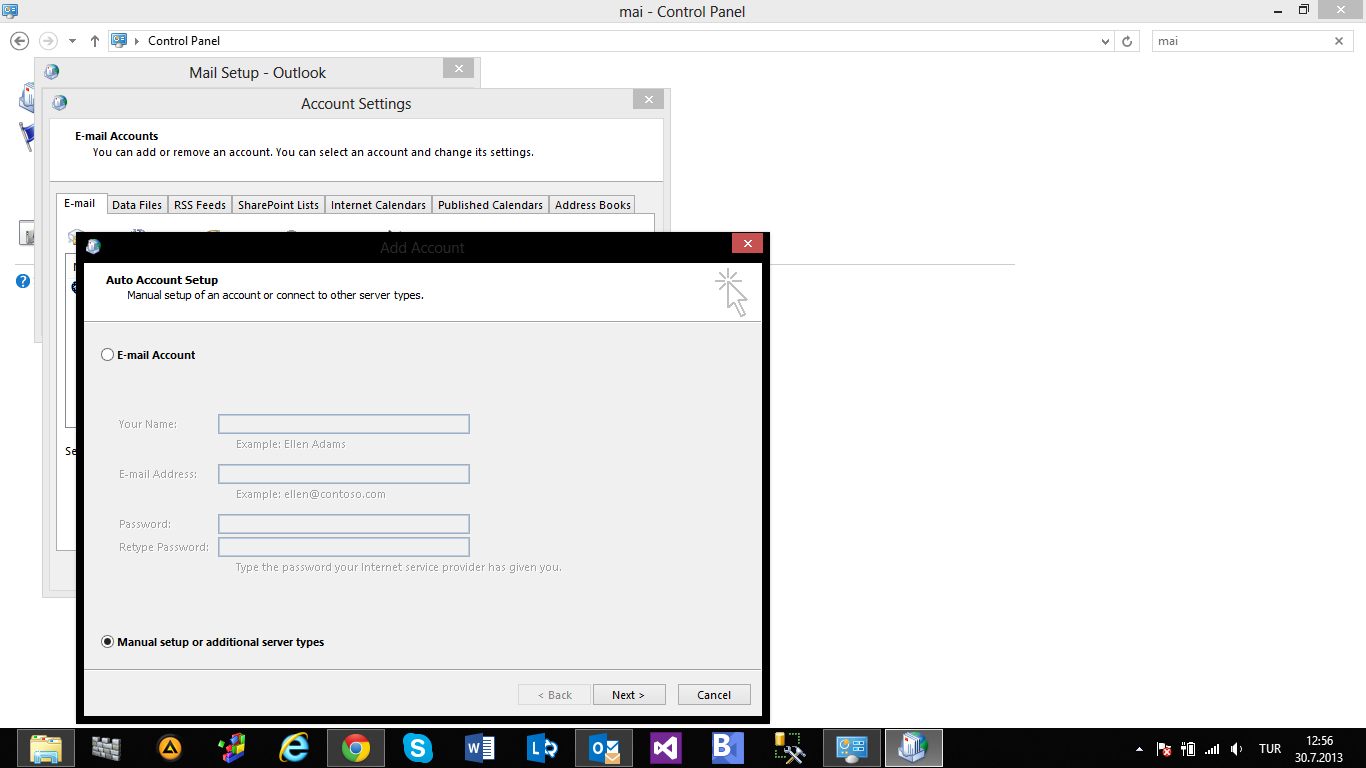
Task: Launch Internet Explorer from the taskbar
Action: (294, 748)
